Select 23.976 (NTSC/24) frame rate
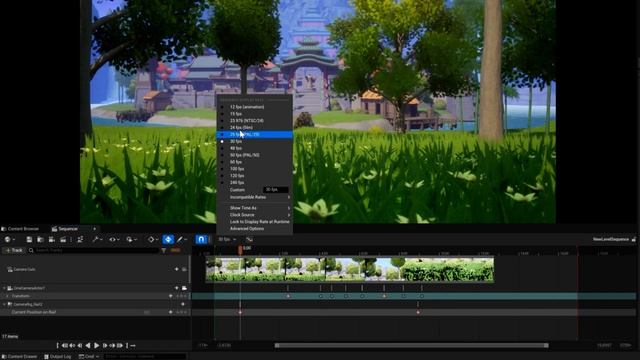640x360 pixels. (x=254, y=121)
